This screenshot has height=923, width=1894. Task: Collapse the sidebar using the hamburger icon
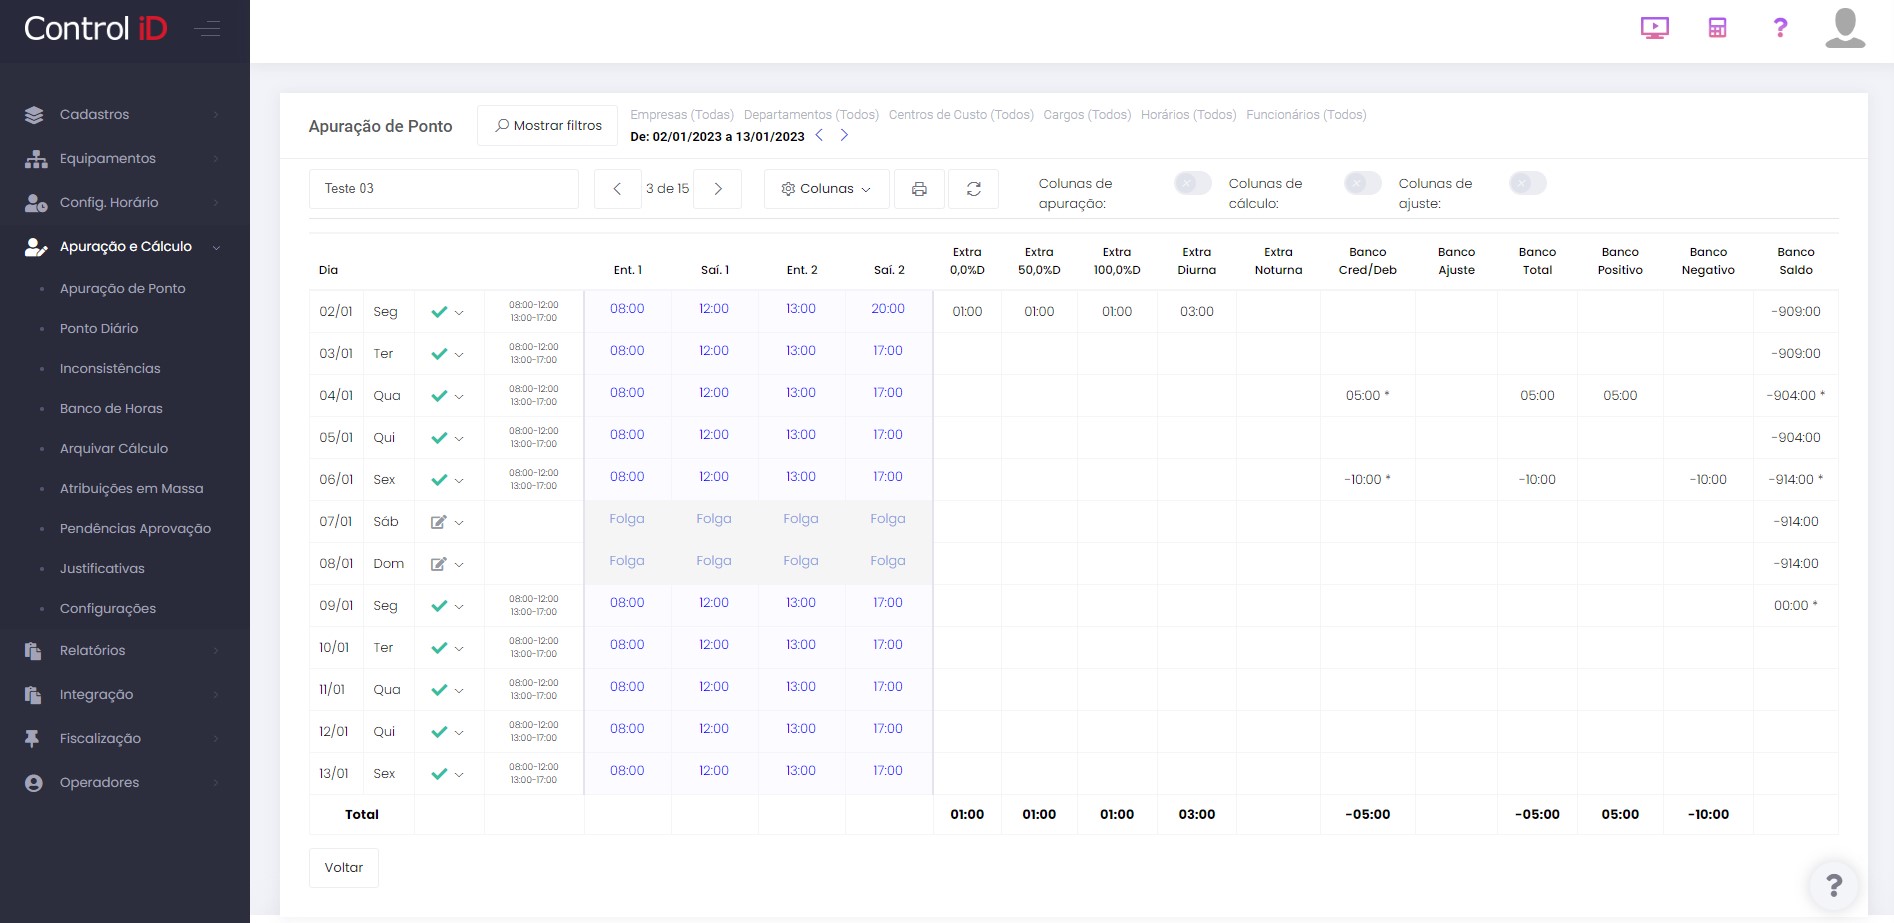pyautogui.click(x=207, y=29)
